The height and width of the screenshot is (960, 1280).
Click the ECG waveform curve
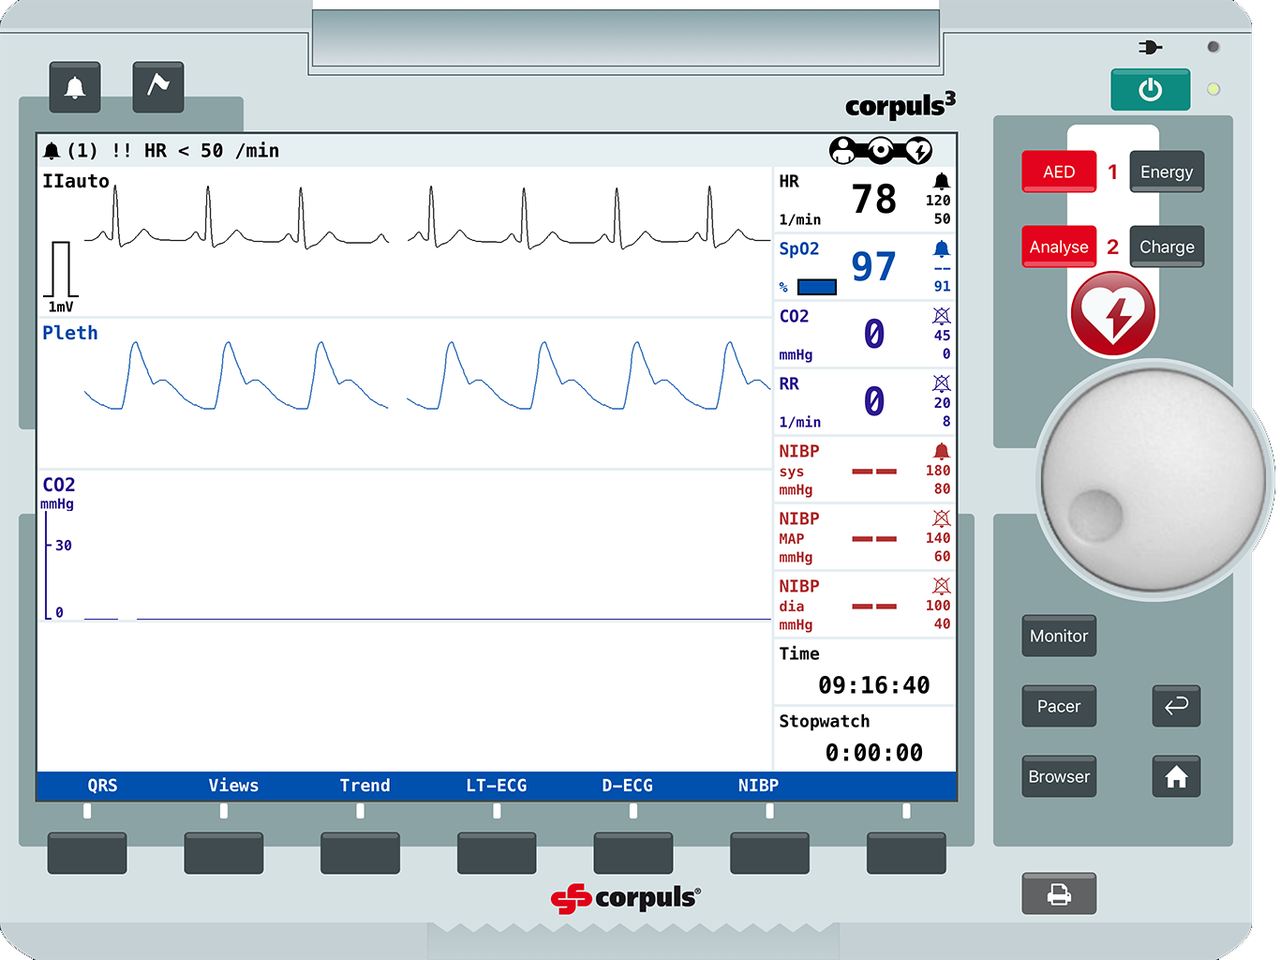click(x=427, y=218)
